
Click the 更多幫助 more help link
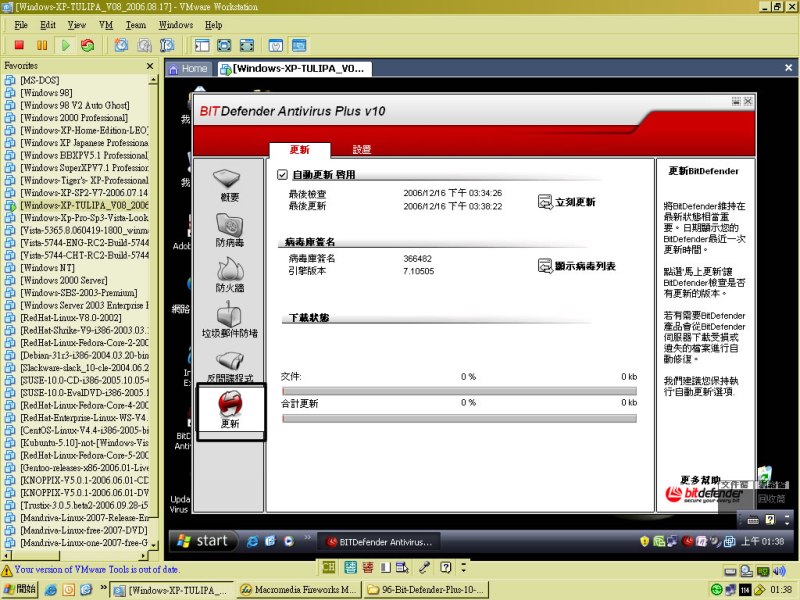coord(699,480)
